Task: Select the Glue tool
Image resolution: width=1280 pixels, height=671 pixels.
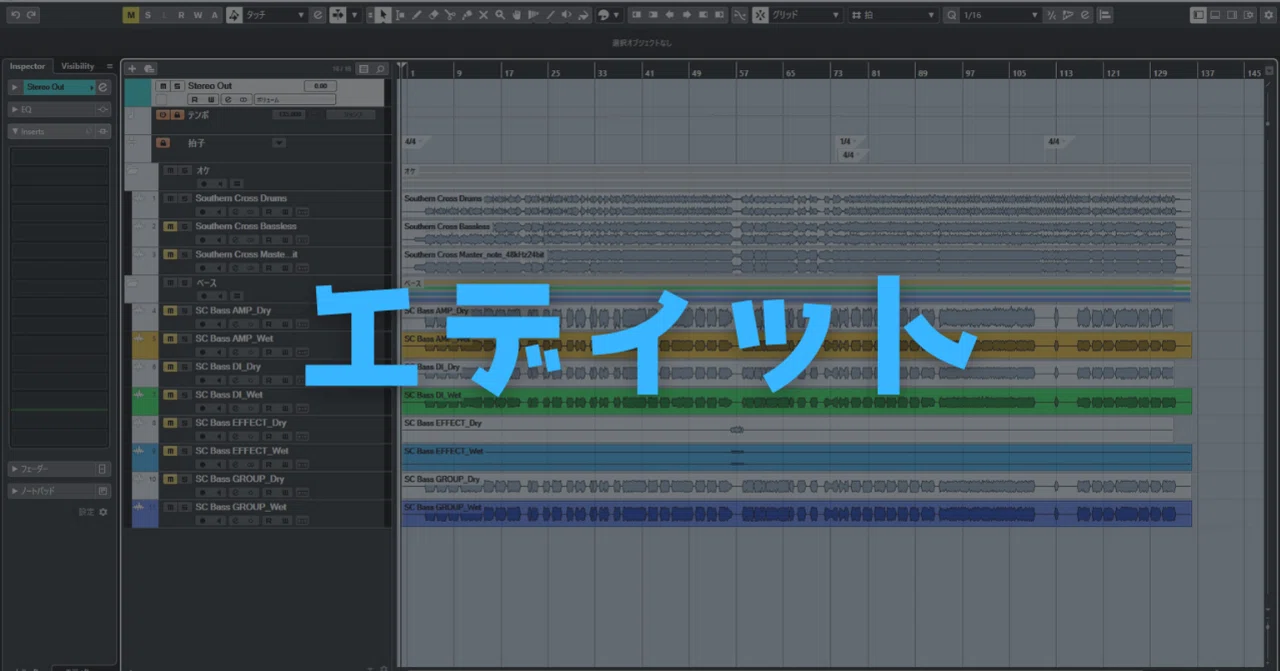Action: (x=467, y=15)
